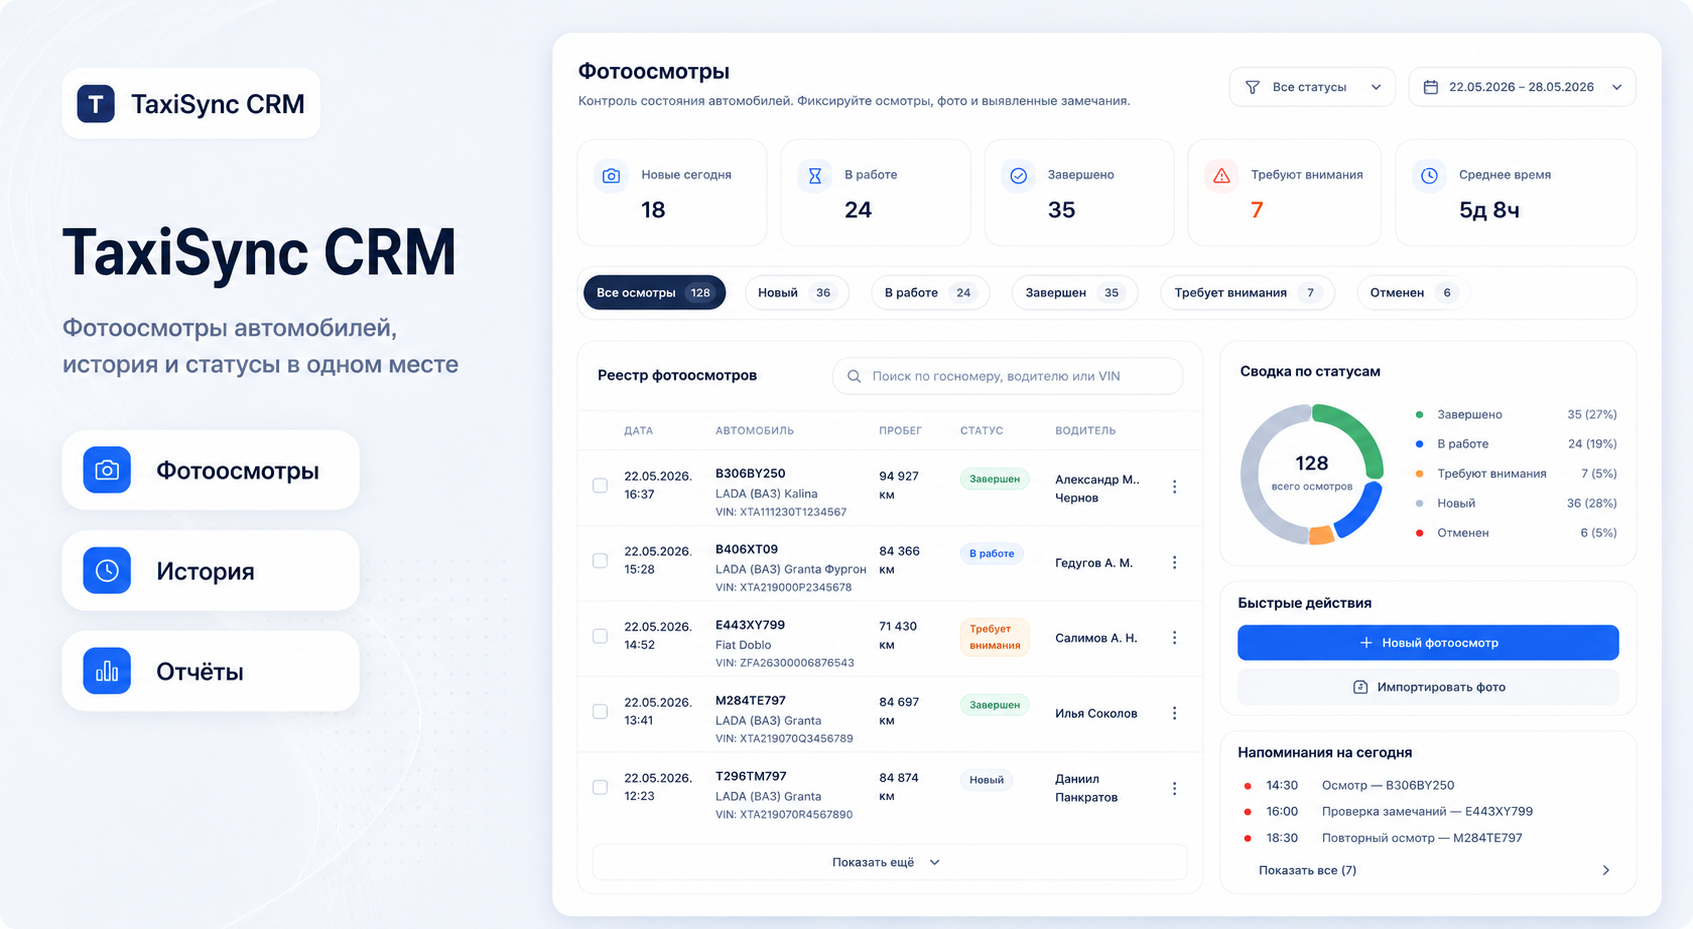The height and width of the screenshot is (929, 1693).
Task: Click the import icon on Импортировать фото
Action: (x=1360, y=687)
